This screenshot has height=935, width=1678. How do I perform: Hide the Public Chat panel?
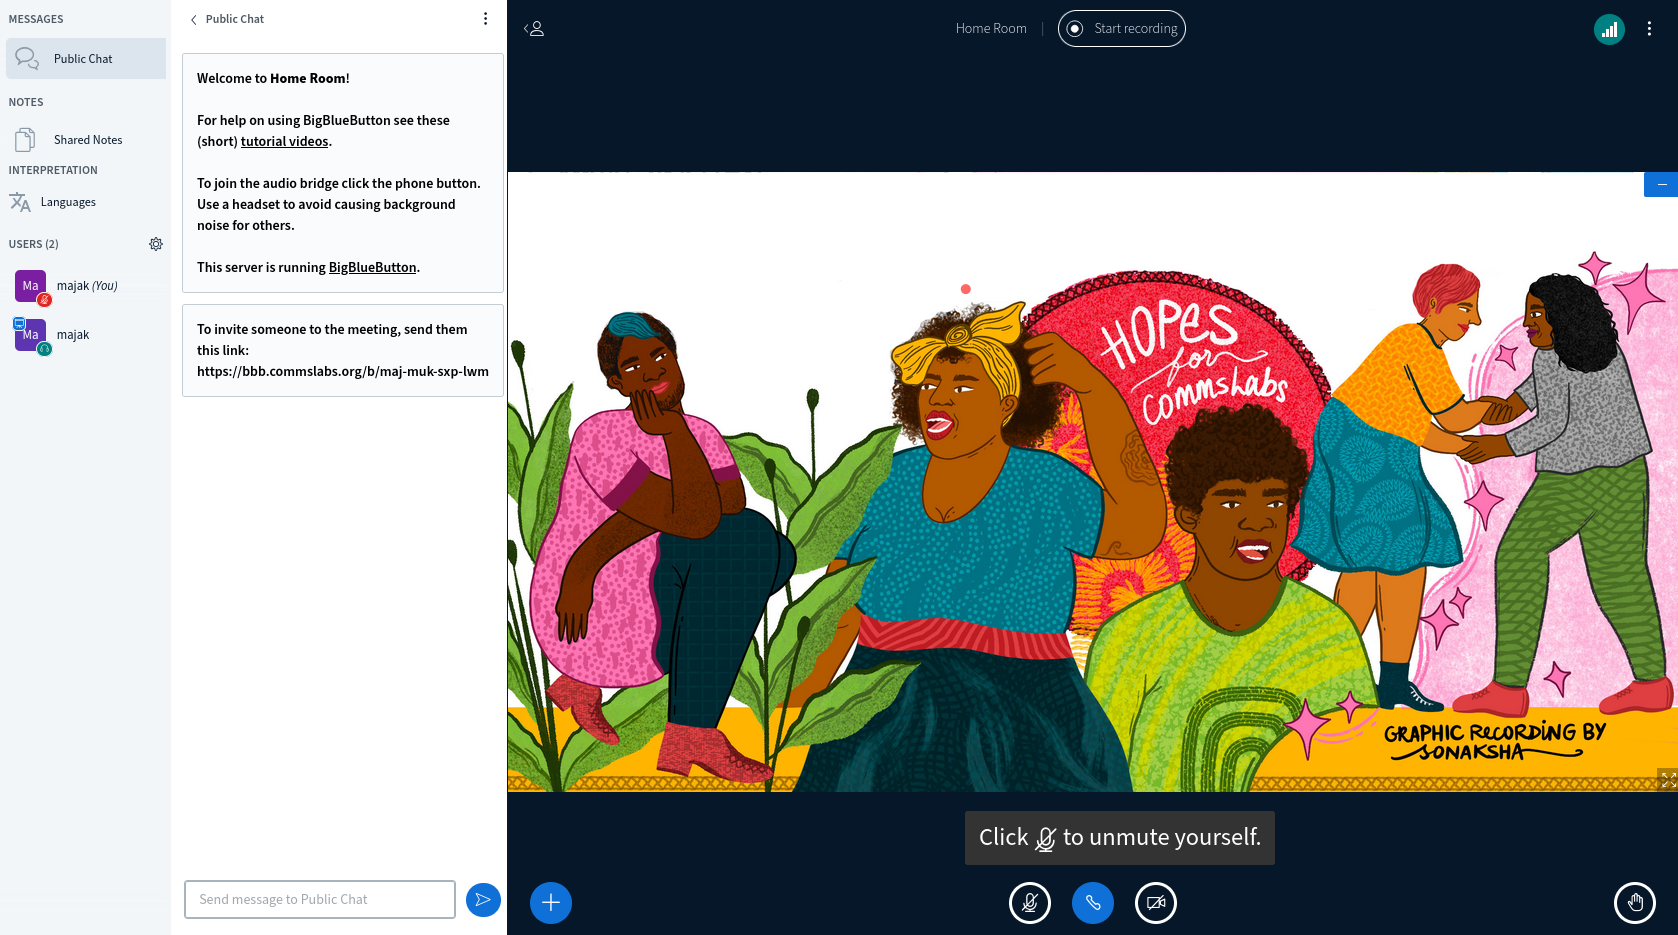point(227,19)
